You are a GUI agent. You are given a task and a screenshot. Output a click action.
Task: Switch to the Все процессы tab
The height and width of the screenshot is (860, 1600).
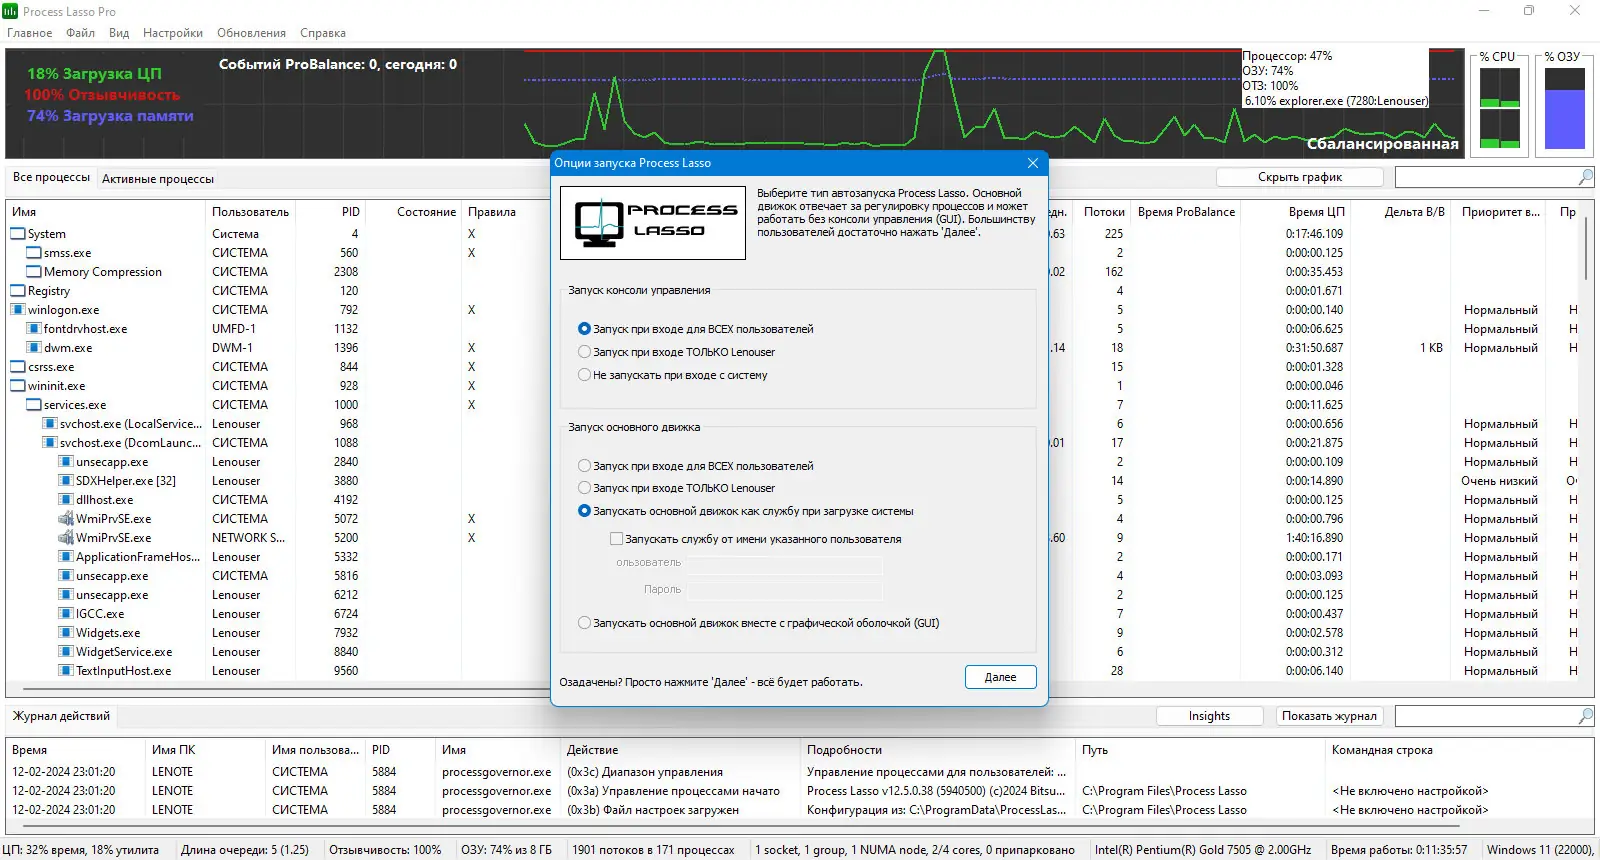click(51, 178)
